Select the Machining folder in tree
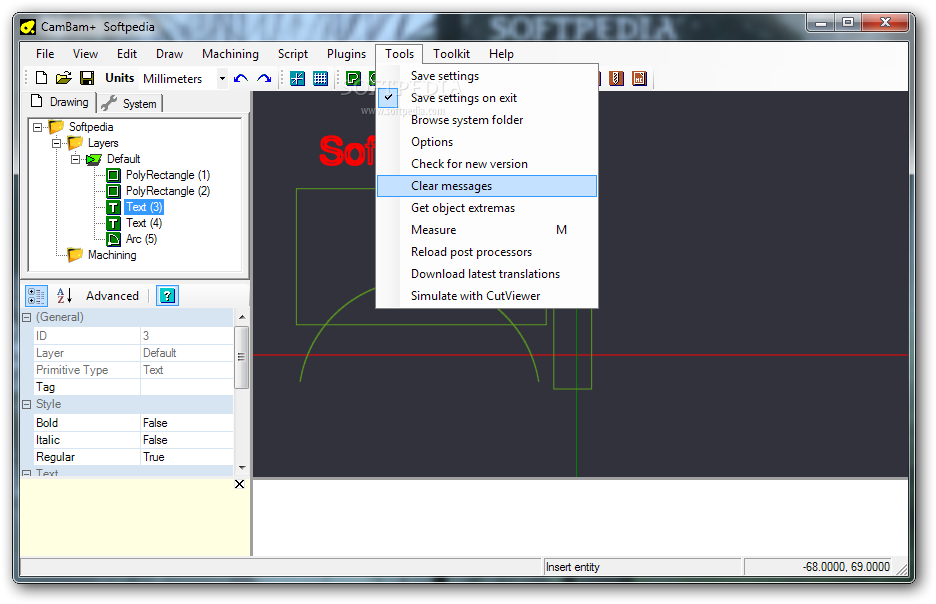The image size is (936, 604). pyautogui.click(x=112, y=255)
